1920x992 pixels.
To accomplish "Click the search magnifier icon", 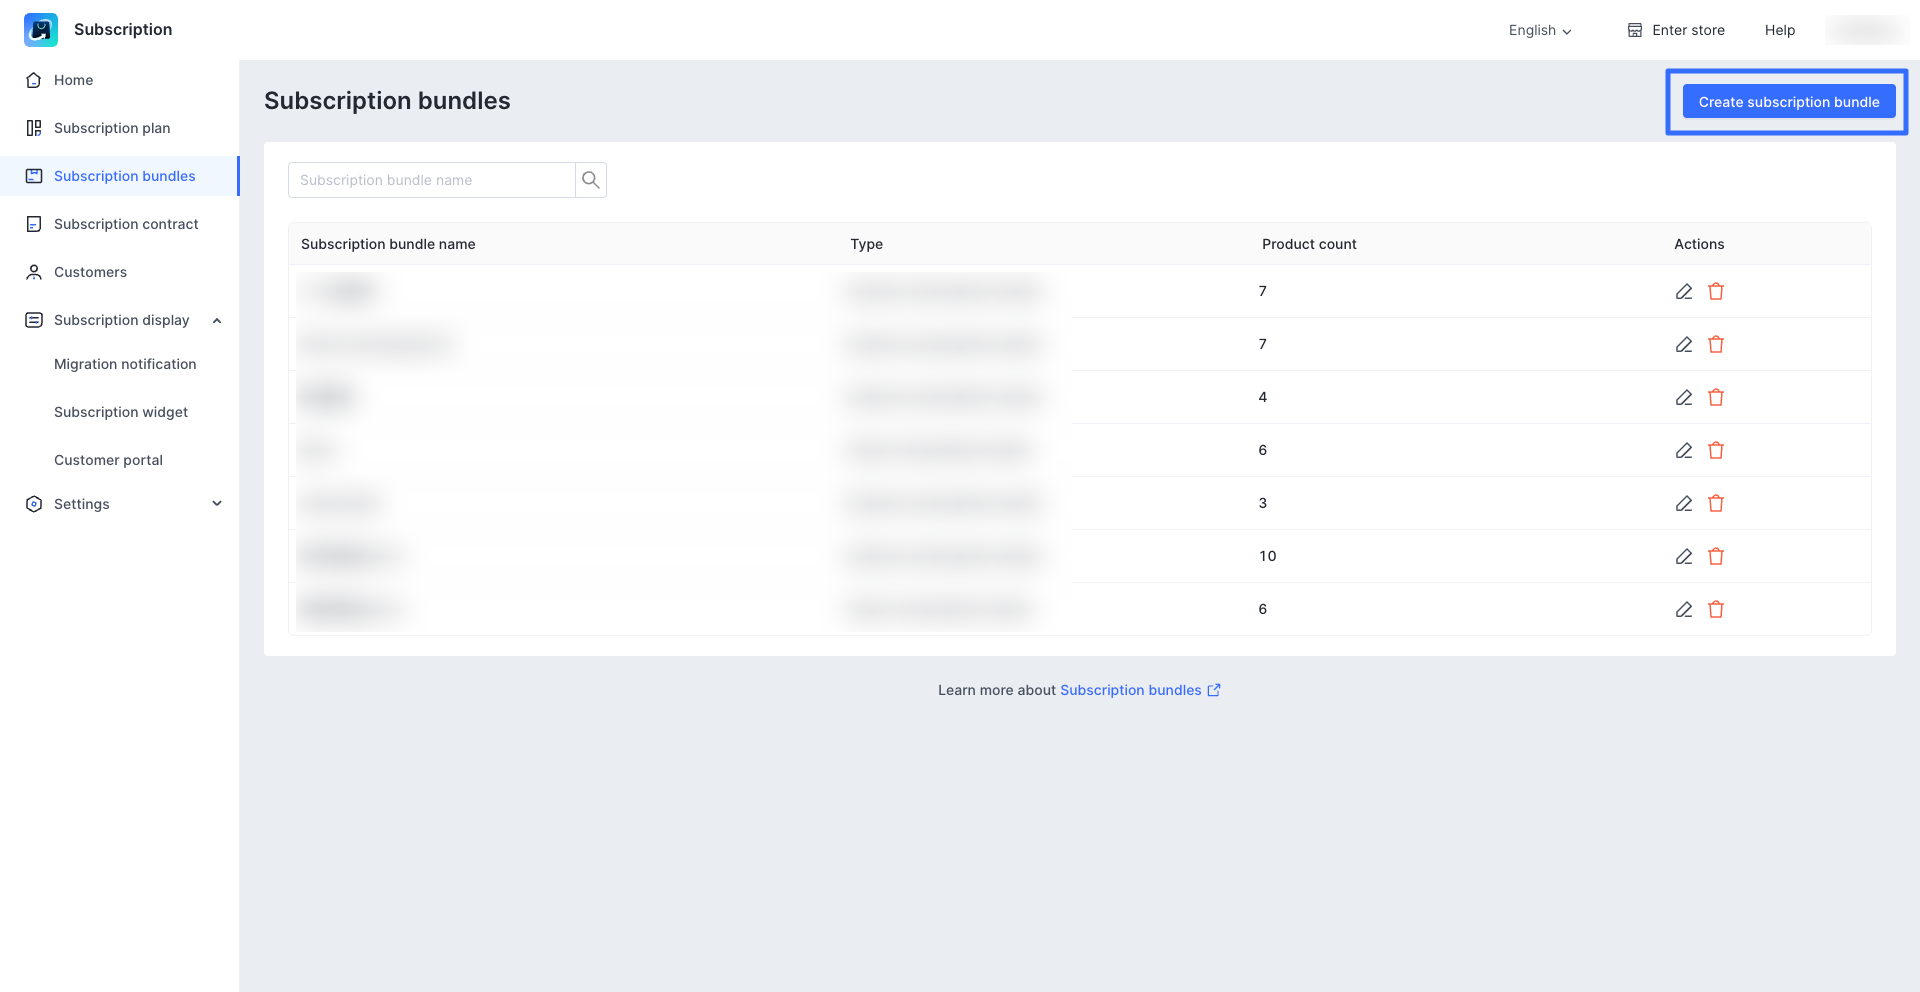I will pyautogui.click(x=591, y=180).
